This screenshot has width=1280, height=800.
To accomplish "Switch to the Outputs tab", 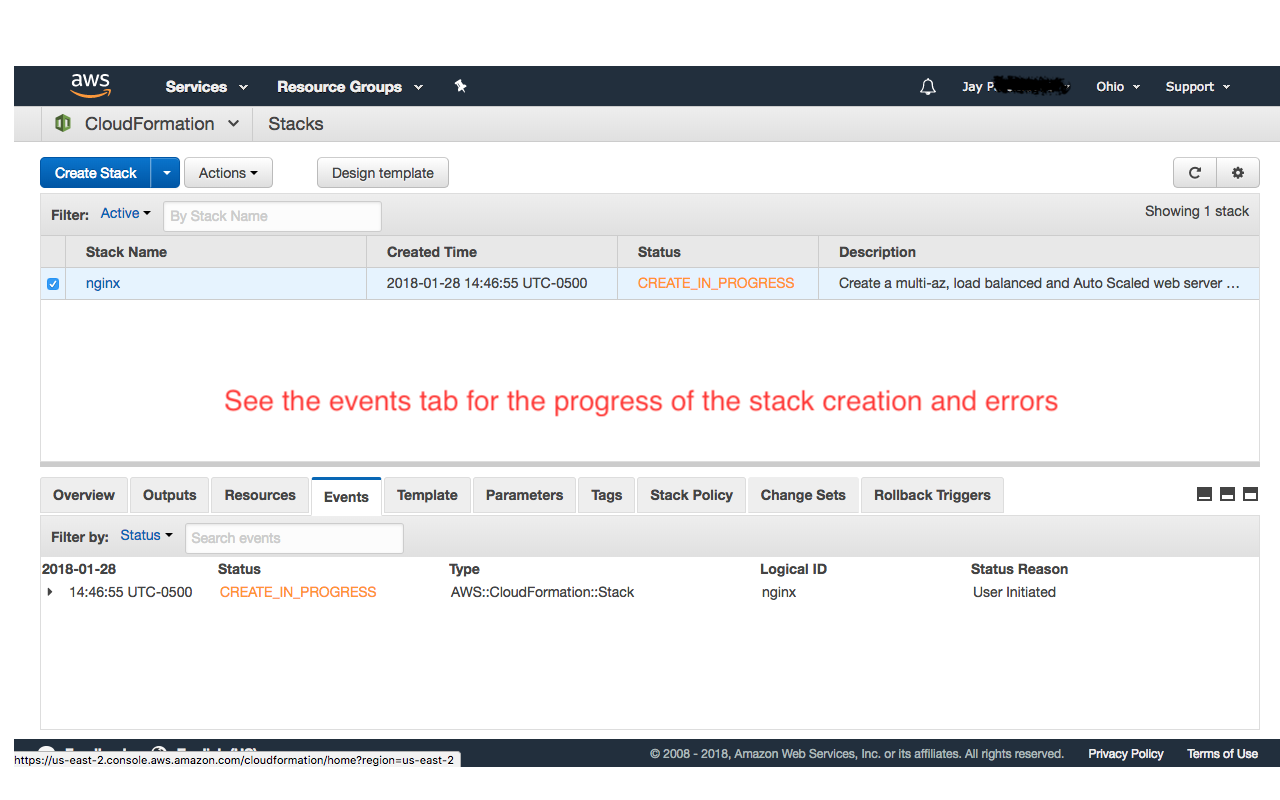I will click(170, 495).
